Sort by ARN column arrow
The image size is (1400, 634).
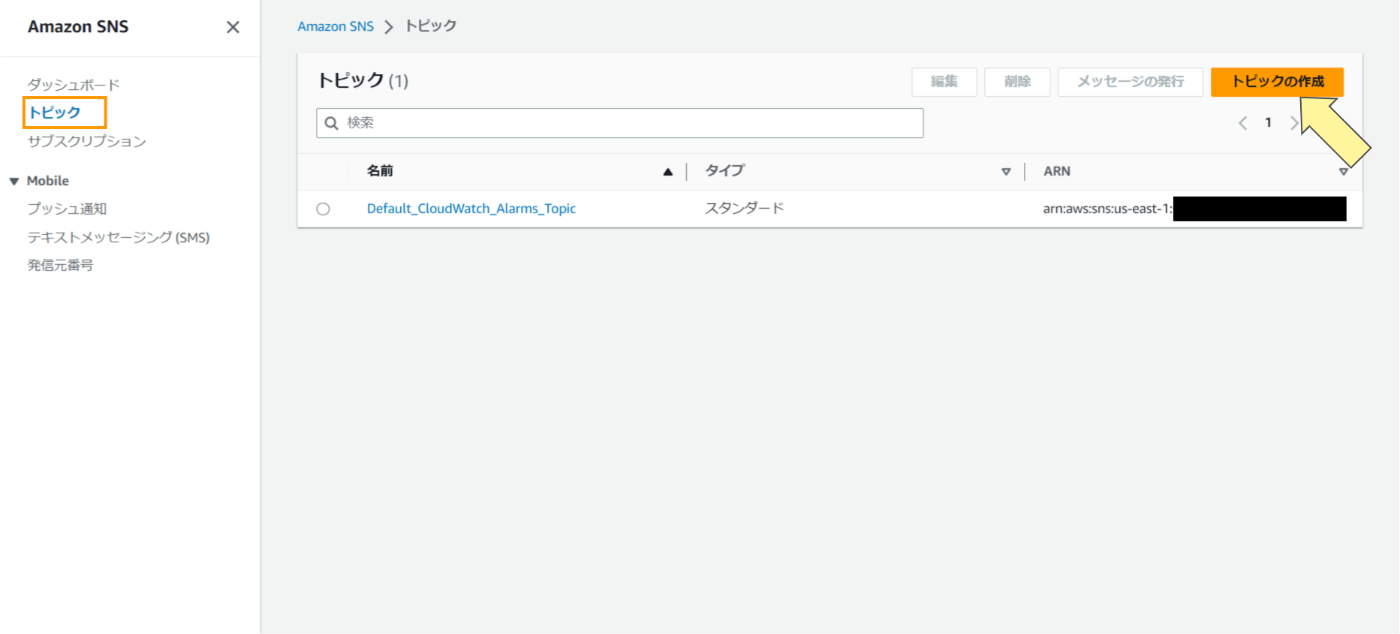[1344, 172]
